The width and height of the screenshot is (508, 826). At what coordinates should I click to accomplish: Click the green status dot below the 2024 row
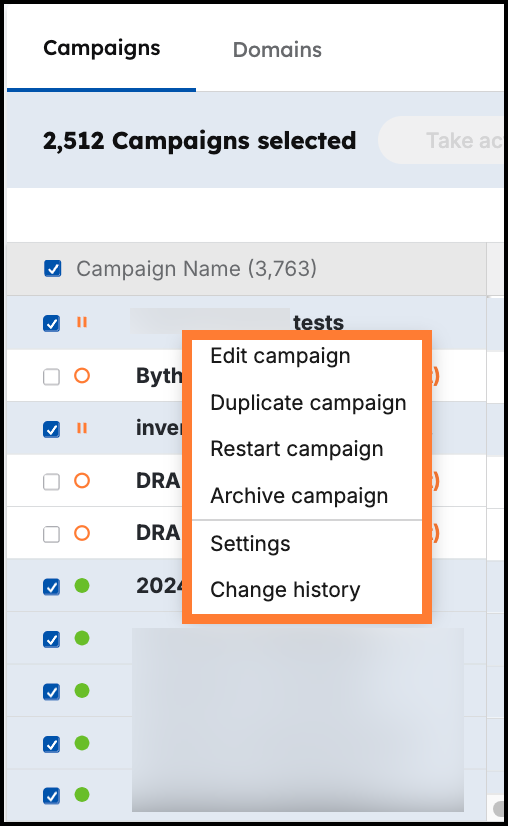coord(82,638)
